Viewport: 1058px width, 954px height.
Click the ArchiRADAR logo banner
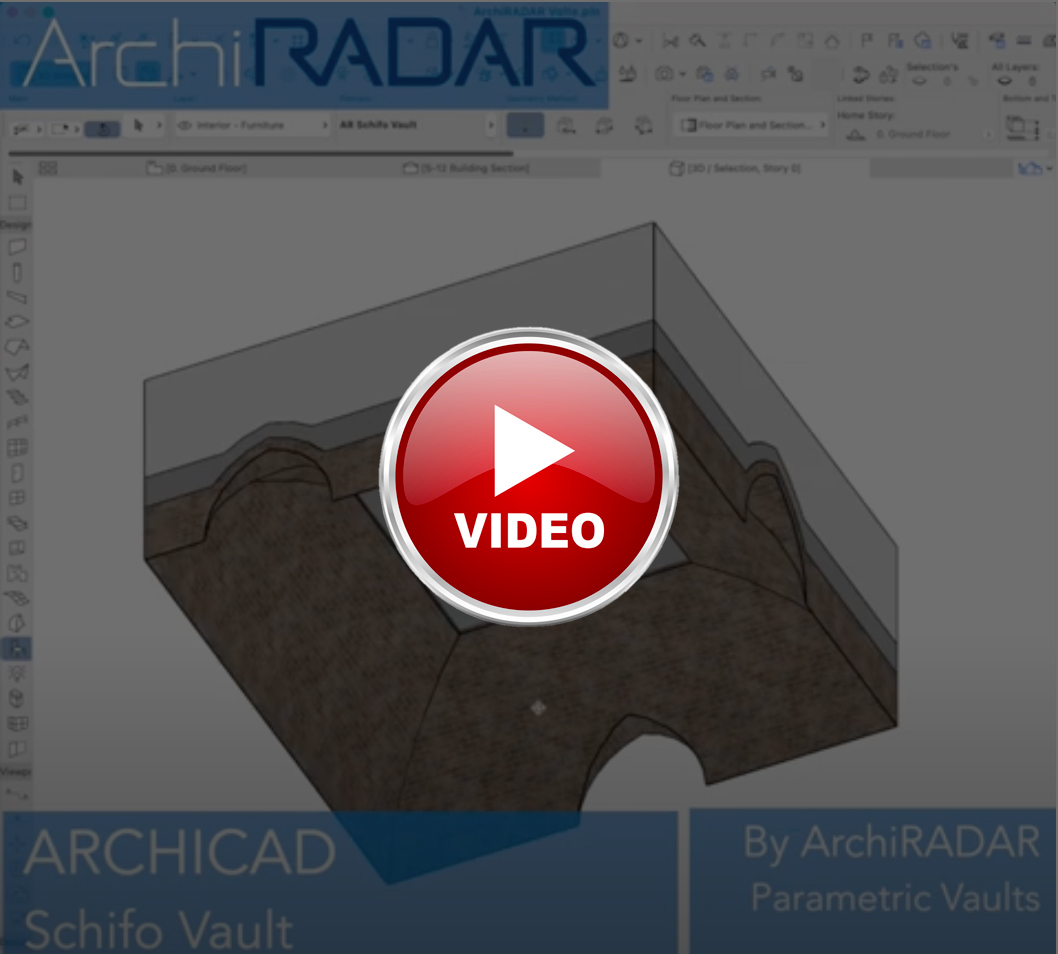tap(305, 54)
